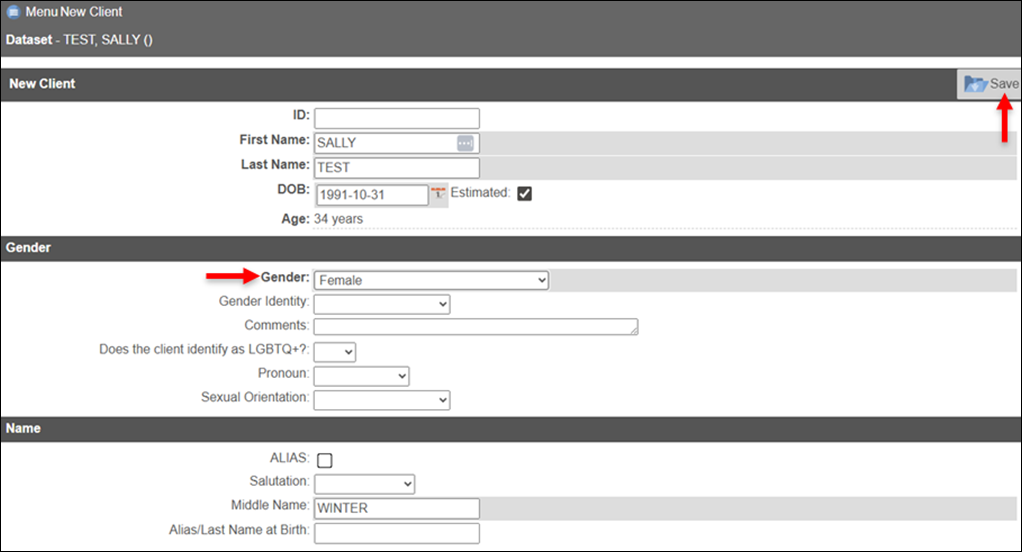Open the DOB calendar picker icon
The height and width of the screenshot is (552, 1022).
click(437, 193)
